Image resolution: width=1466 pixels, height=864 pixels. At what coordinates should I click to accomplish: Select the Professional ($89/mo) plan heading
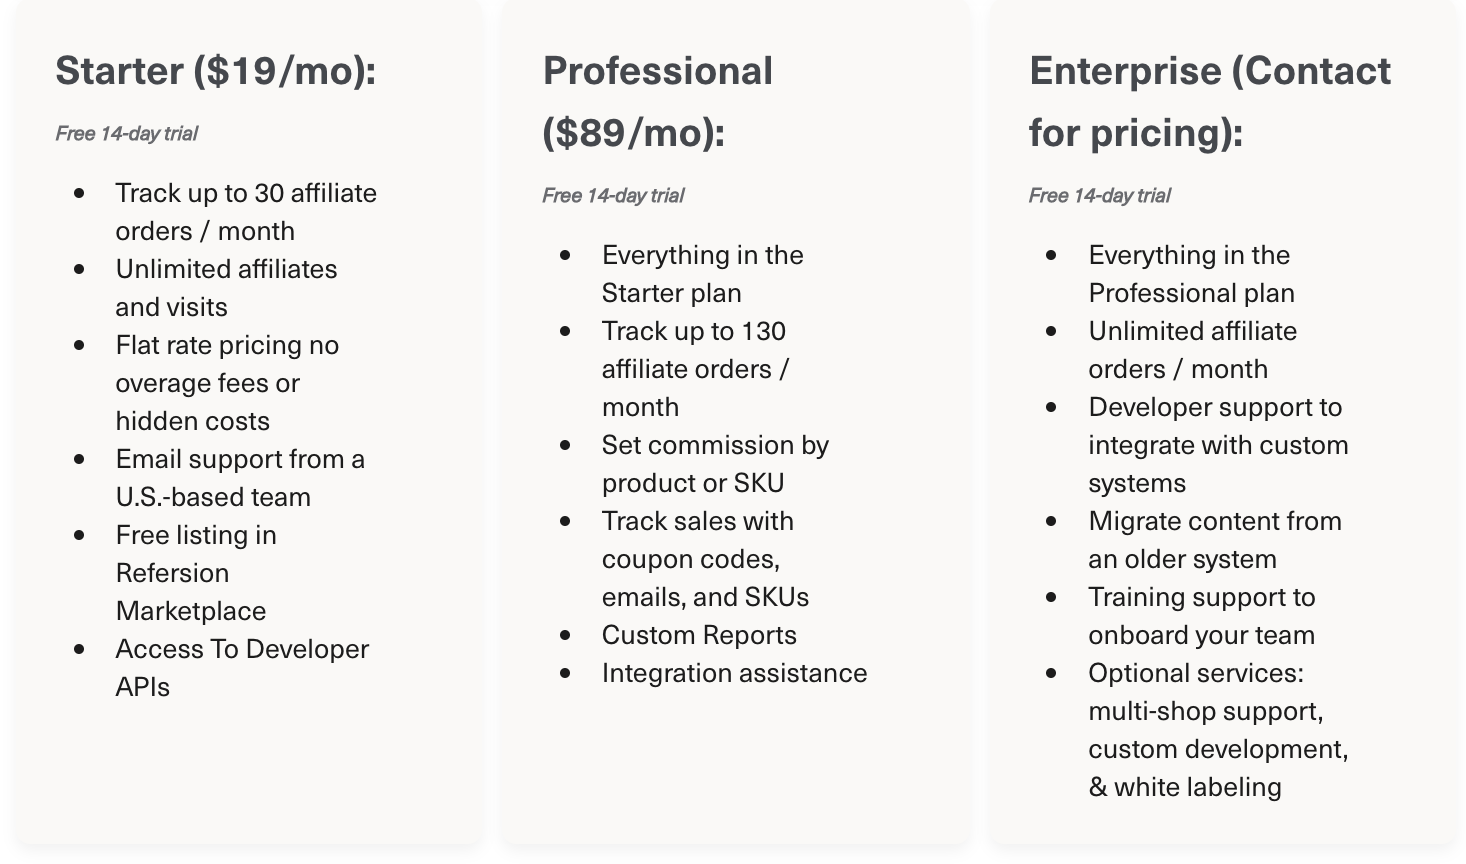[657, 101]
